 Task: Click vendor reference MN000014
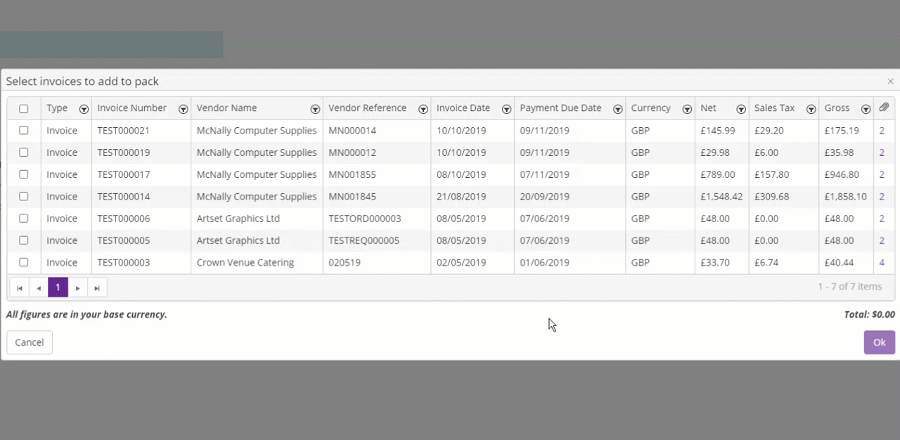click(352, 130)
